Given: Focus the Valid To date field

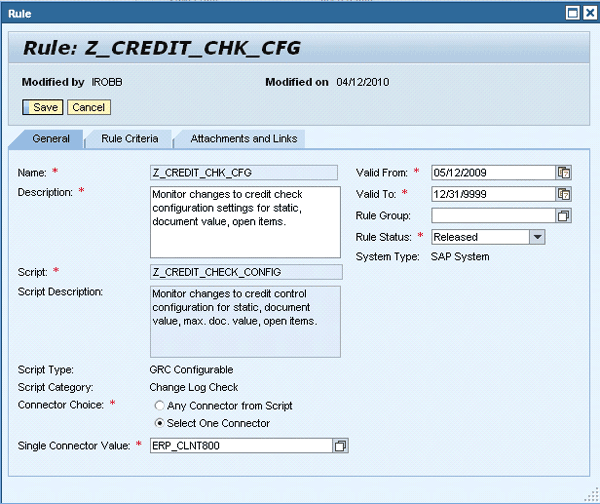Looking at the screenshot, I should (492, 194).
